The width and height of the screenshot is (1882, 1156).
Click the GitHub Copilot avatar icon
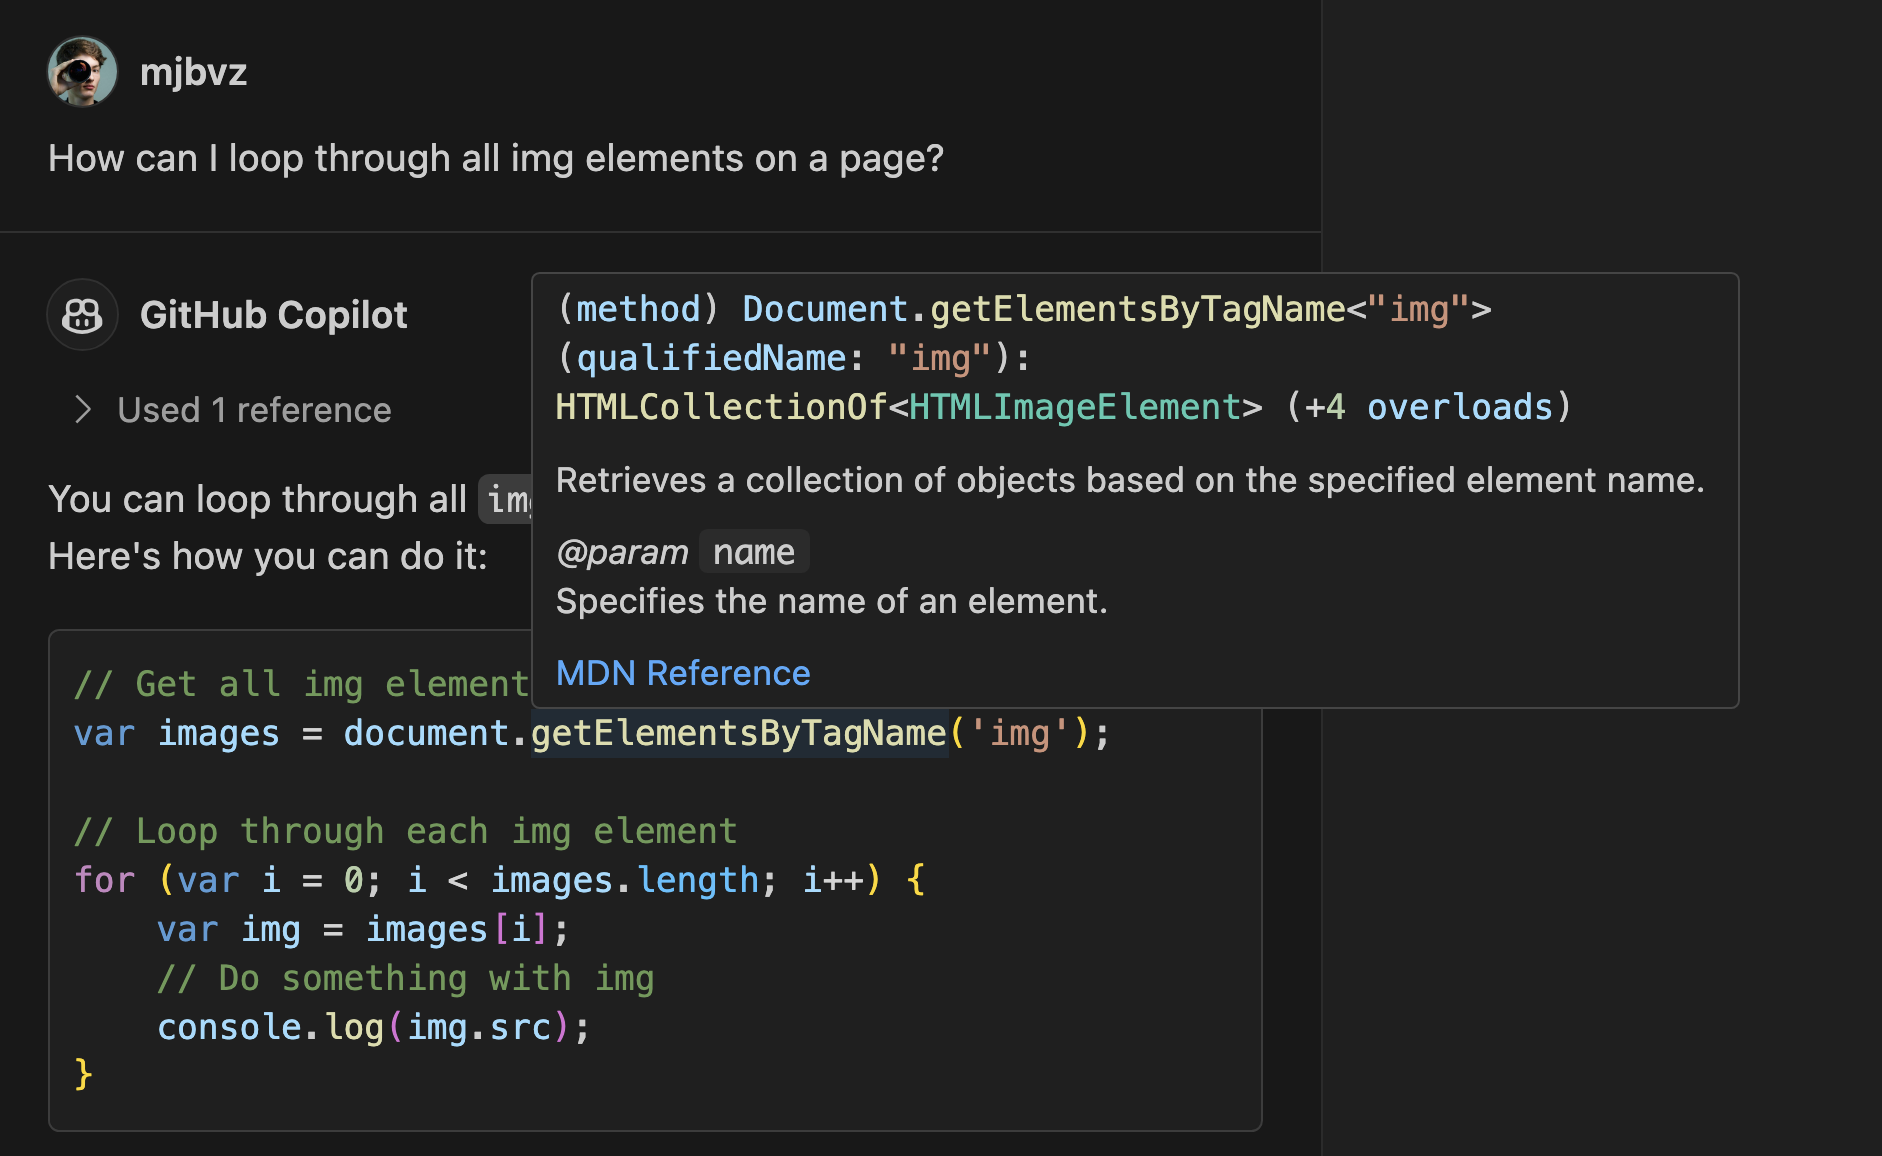pyautogui.click(x=82, y=314)
